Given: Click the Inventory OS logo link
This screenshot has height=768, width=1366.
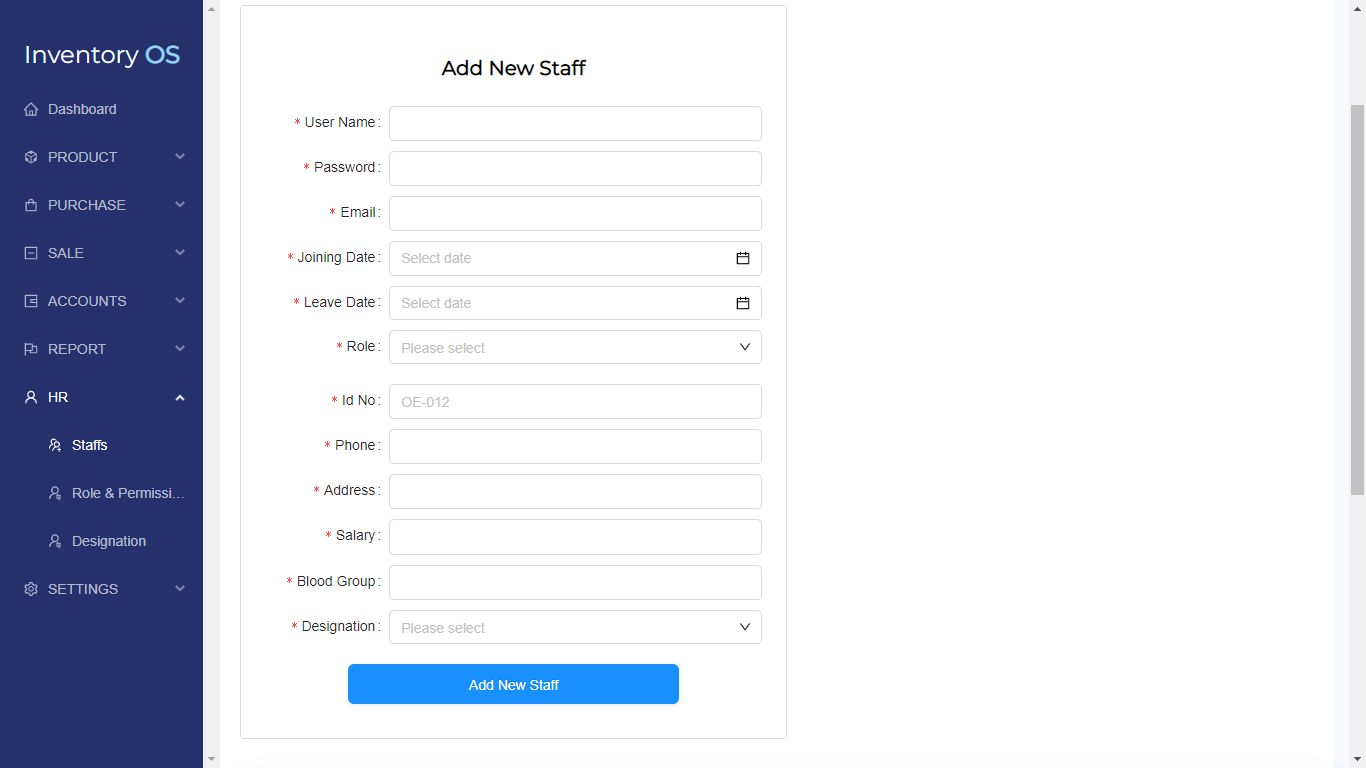Looking at the screenshot, I should [x=102, y=55].
